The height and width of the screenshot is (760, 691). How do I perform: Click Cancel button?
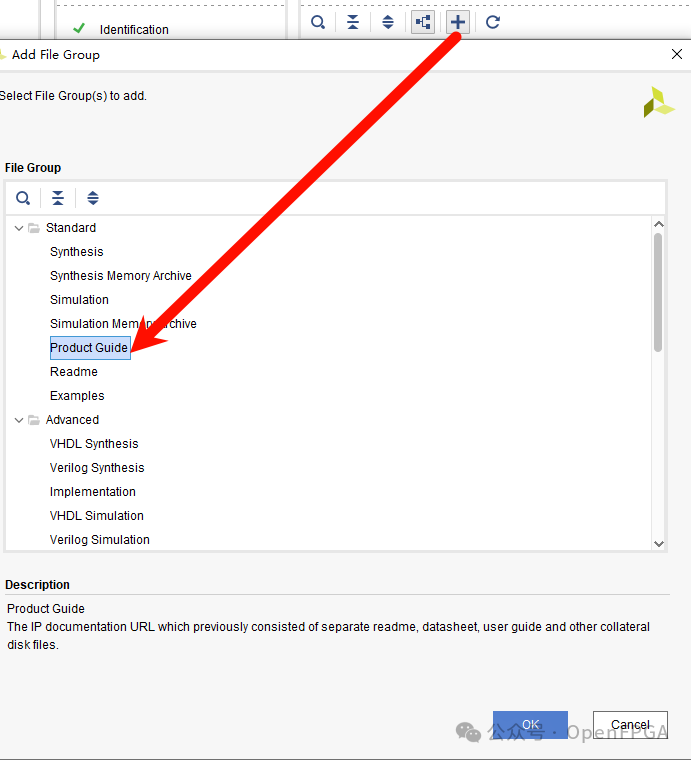click(630, 725)
